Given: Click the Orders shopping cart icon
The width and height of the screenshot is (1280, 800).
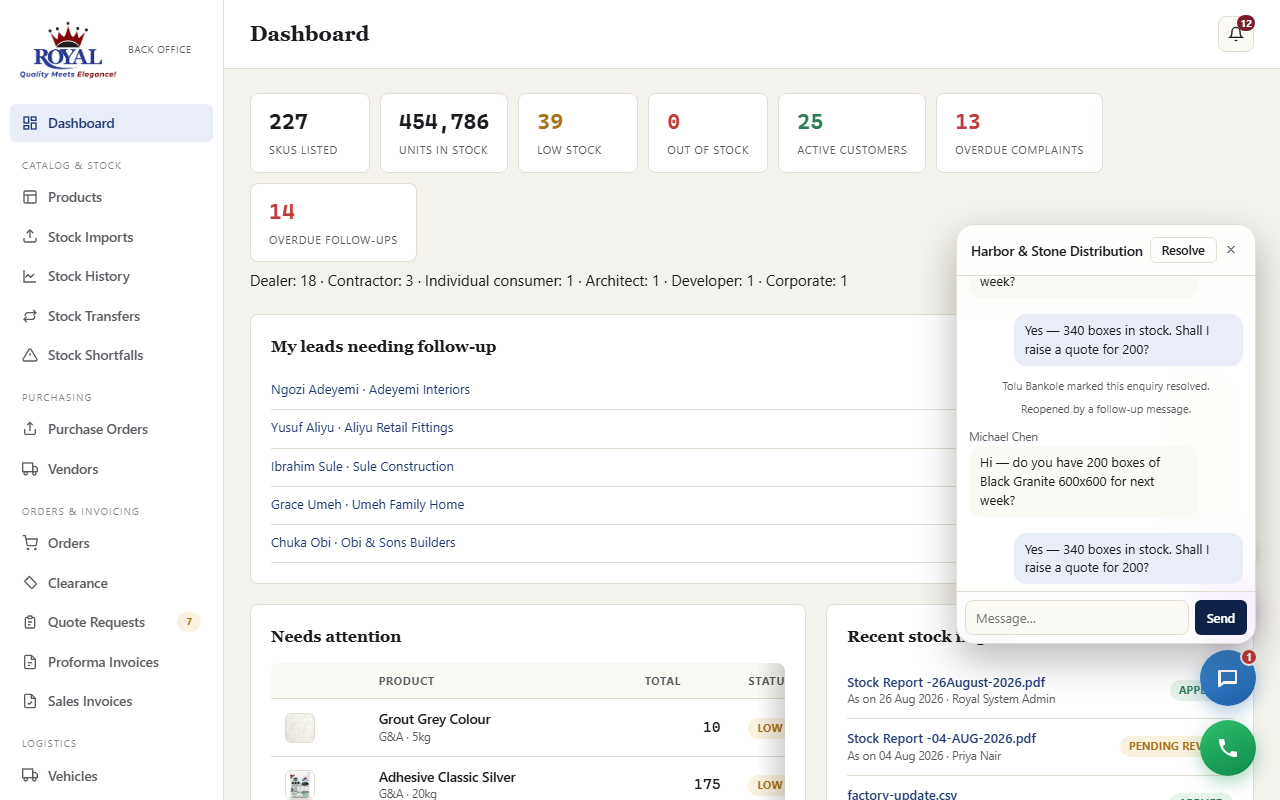Looking at the screenshot, I should tap(30, 543).
